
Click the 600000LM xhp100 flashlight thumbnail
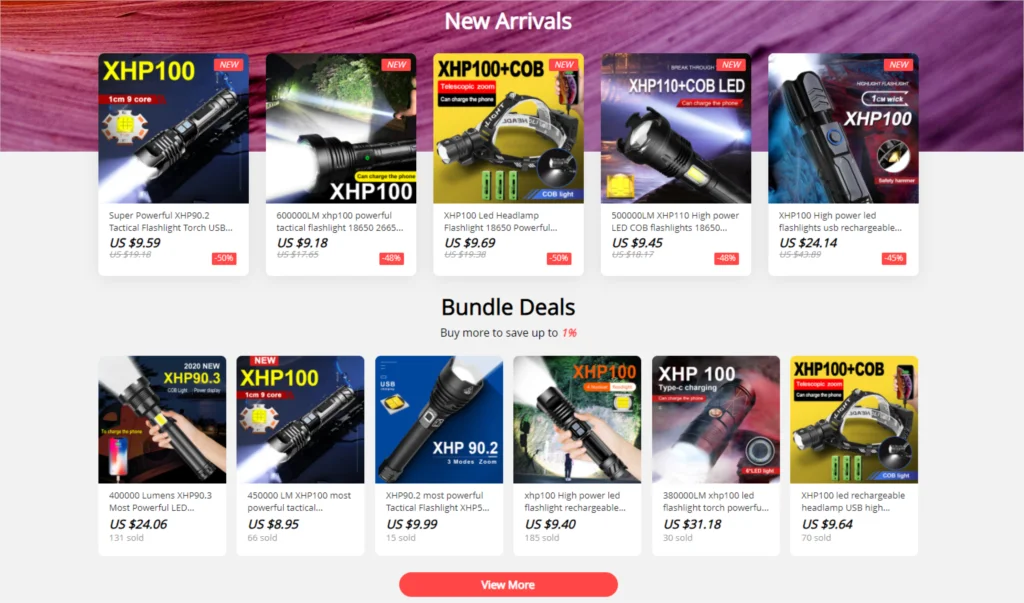341,128
